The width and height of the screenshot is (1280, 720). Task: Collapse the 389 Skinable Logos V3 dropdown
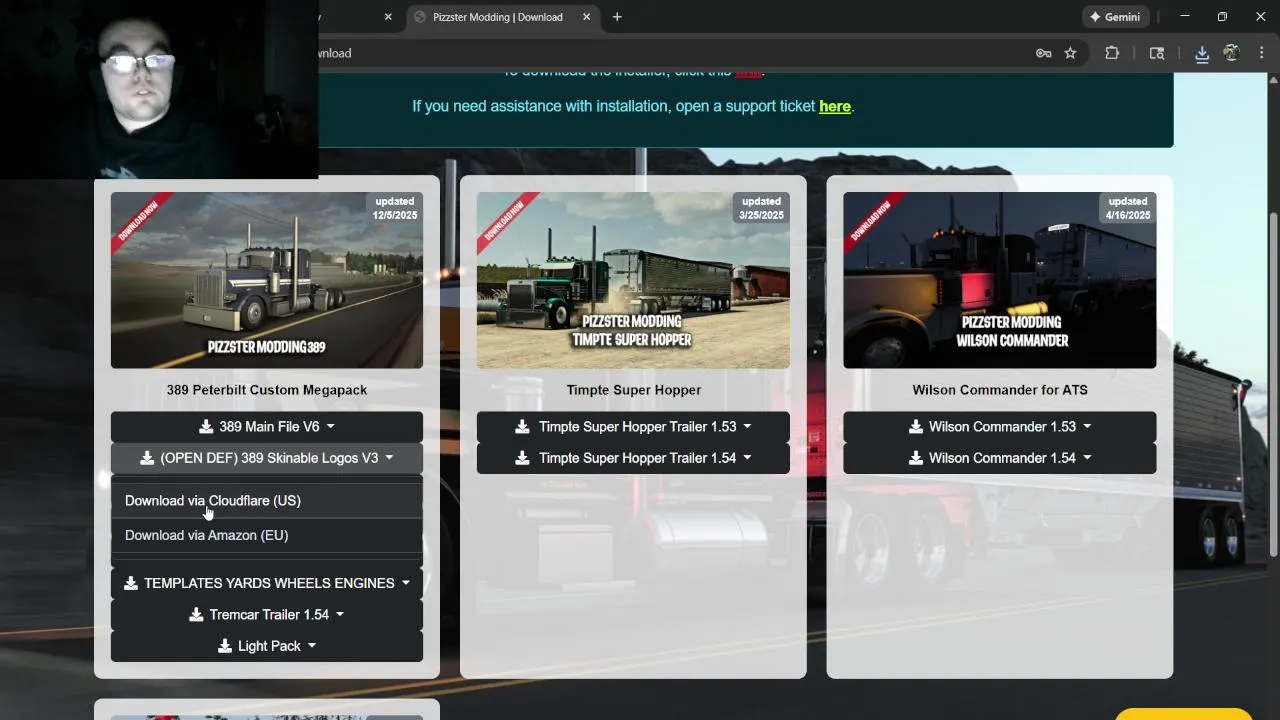(267, 458)
